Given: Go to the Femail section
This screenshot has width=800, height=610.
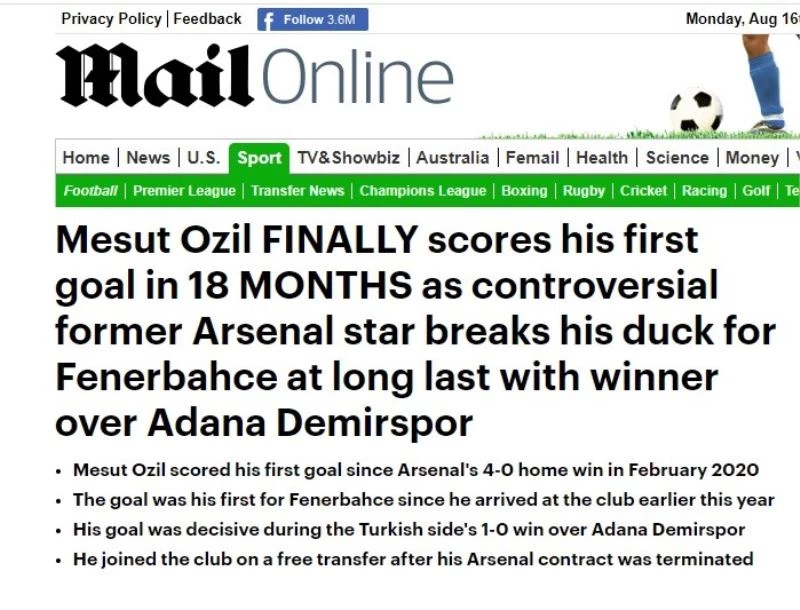Looking at the screenshot, I should pos(534,157).
